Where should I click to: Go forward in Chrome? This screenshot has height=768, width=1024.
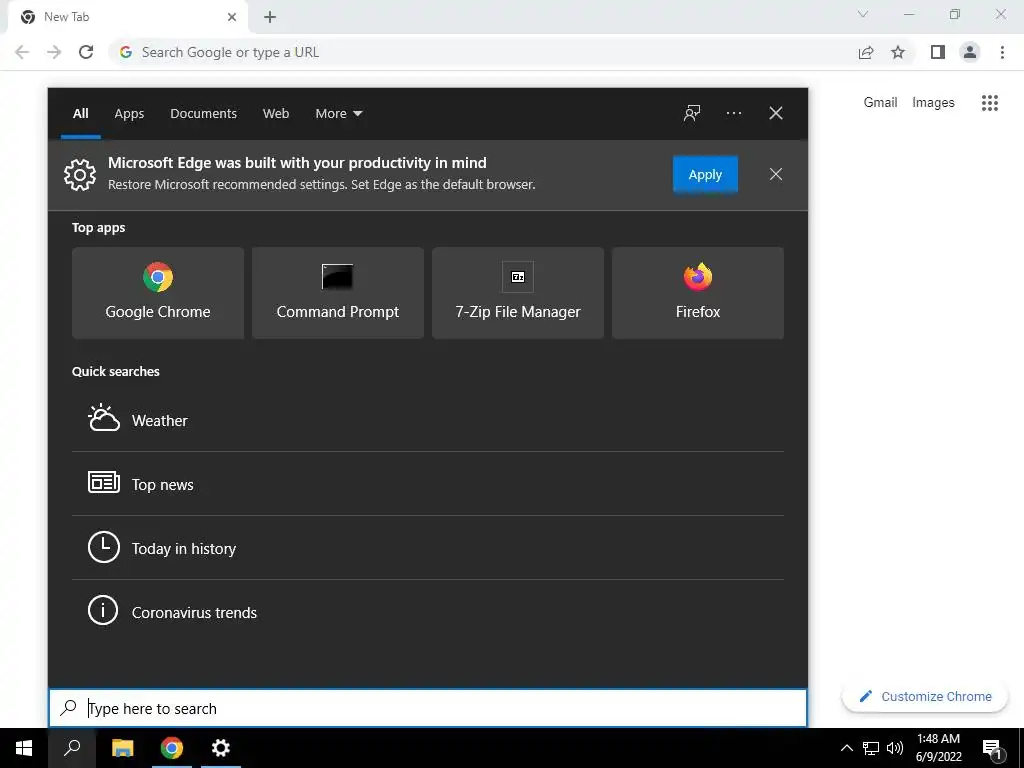[54, 52]
